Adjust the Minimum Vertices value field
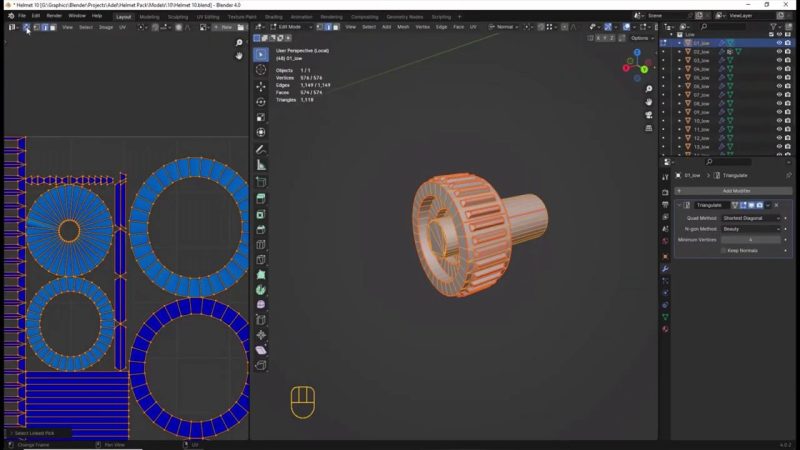800x450 pixels. (x=750, y=239)
